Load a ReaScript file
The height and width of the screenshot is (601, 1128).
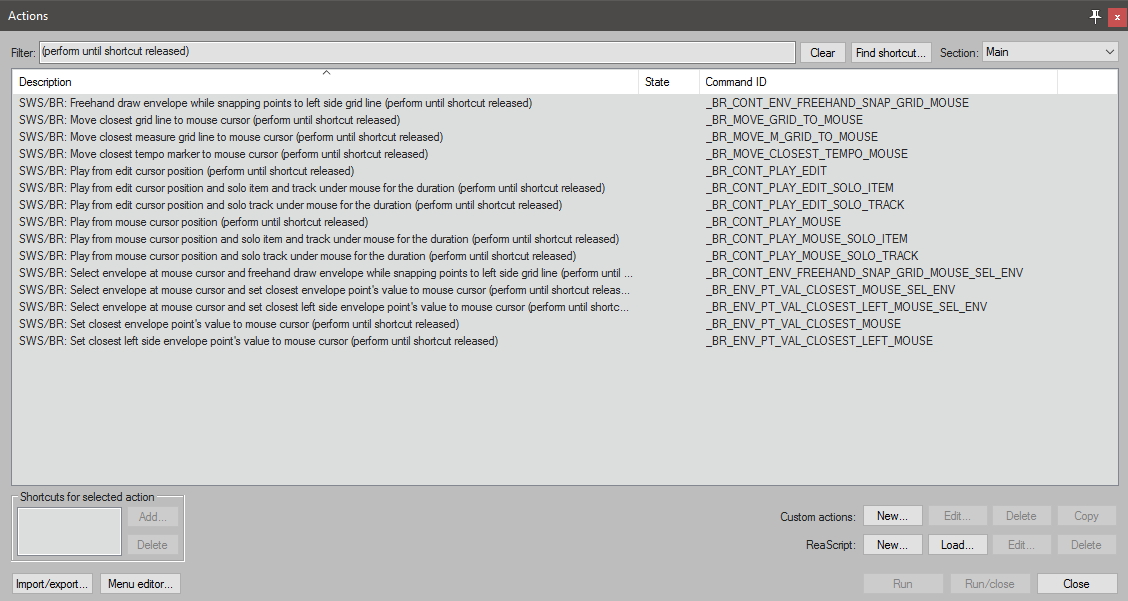pos(957,545)
